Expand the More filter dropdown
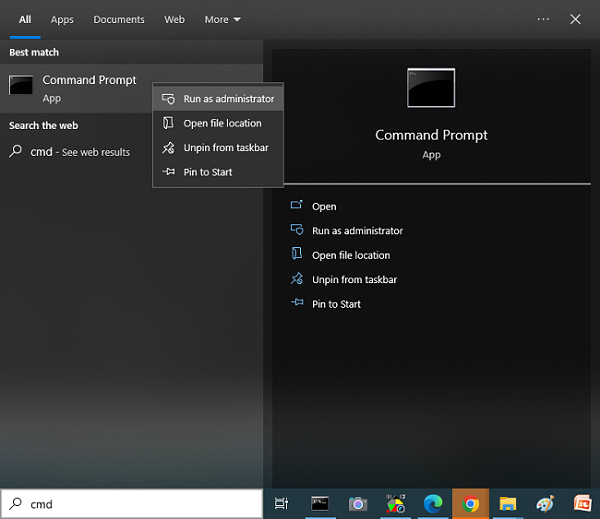Viewport: 600px width, 519px height. coord(222,19)
